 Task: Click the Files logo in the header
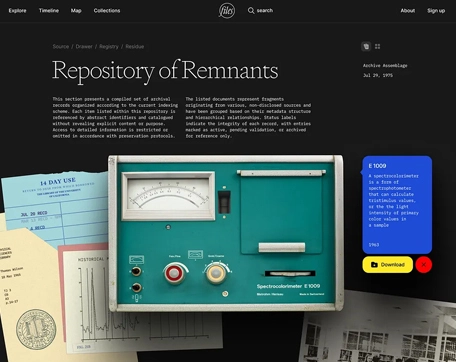tap(227, 11)
